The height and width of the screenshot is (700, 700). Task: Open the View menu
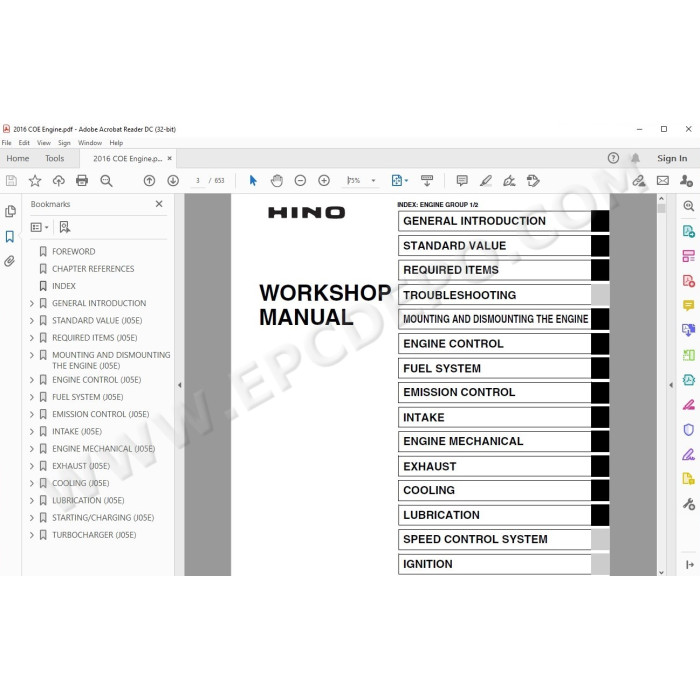pos(44,143)
